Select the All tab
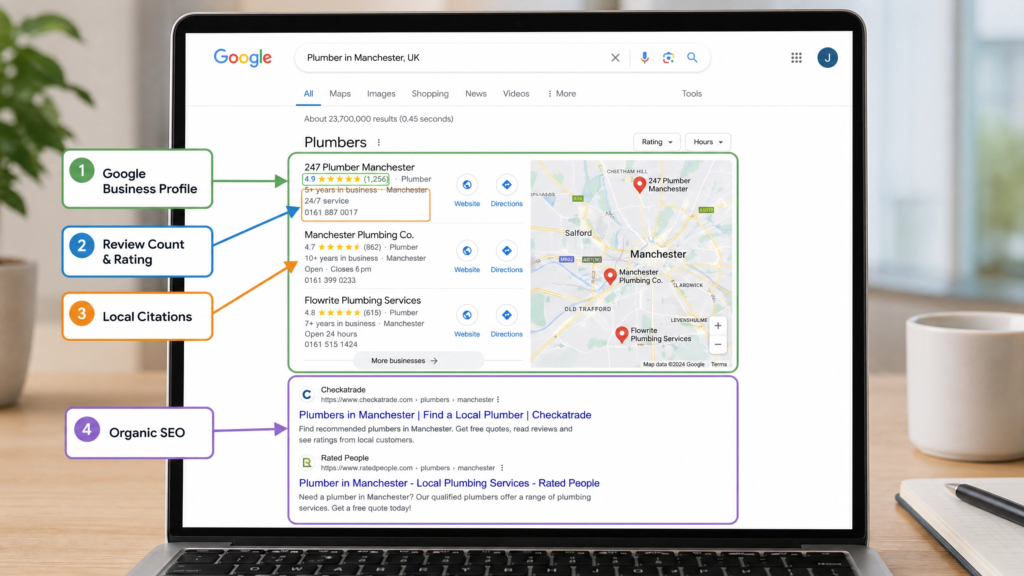 coord(308,93)
